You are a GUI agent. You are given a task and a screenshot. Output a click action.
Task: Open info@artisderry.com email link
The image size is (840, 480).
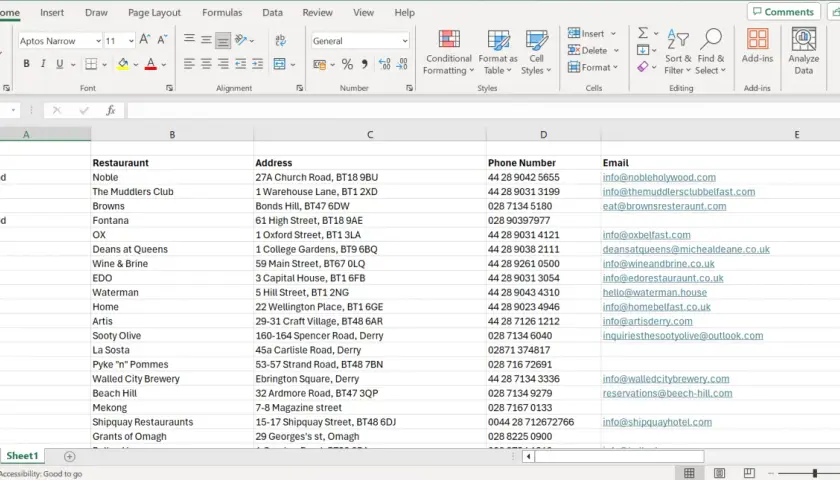tap(647, 321)
